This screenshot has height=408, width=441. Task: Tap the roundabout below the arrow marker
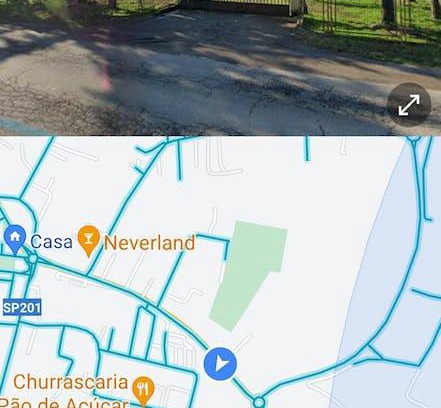click(259, 402)
